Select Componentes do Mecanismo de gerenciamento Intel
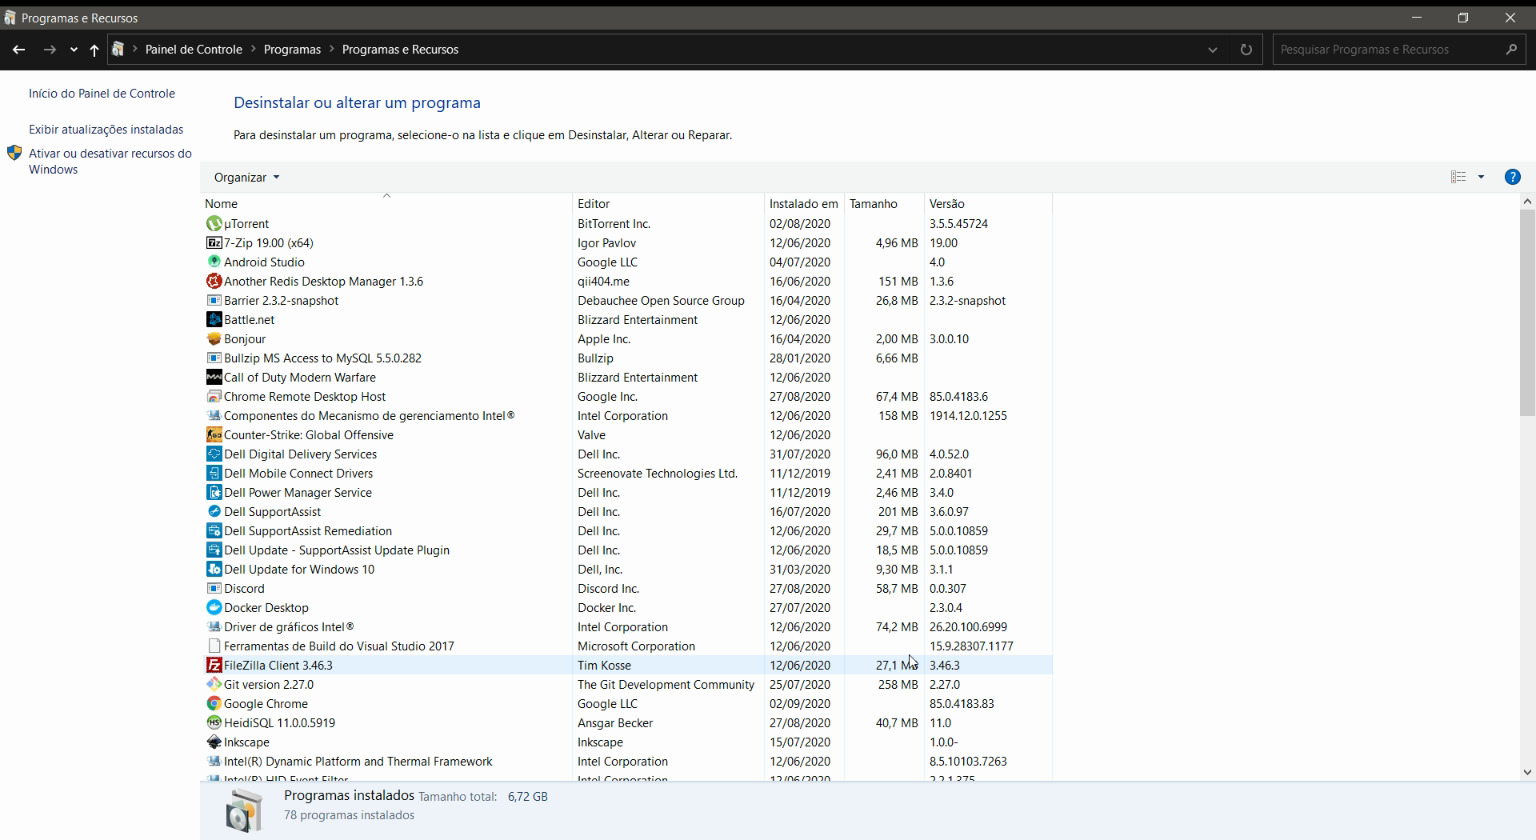 click(627, 416)
